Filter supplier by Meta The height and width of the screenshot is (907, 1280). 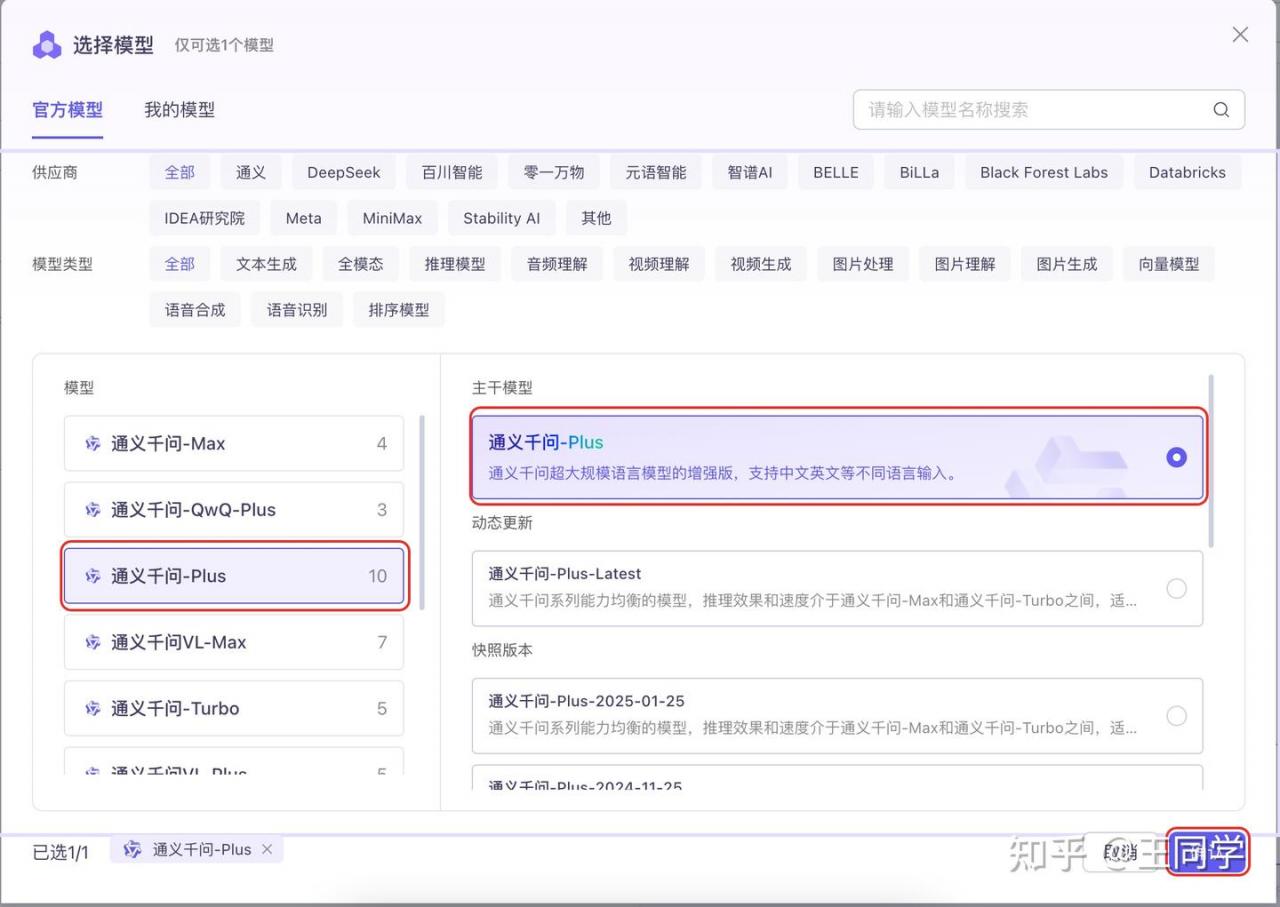304,218
